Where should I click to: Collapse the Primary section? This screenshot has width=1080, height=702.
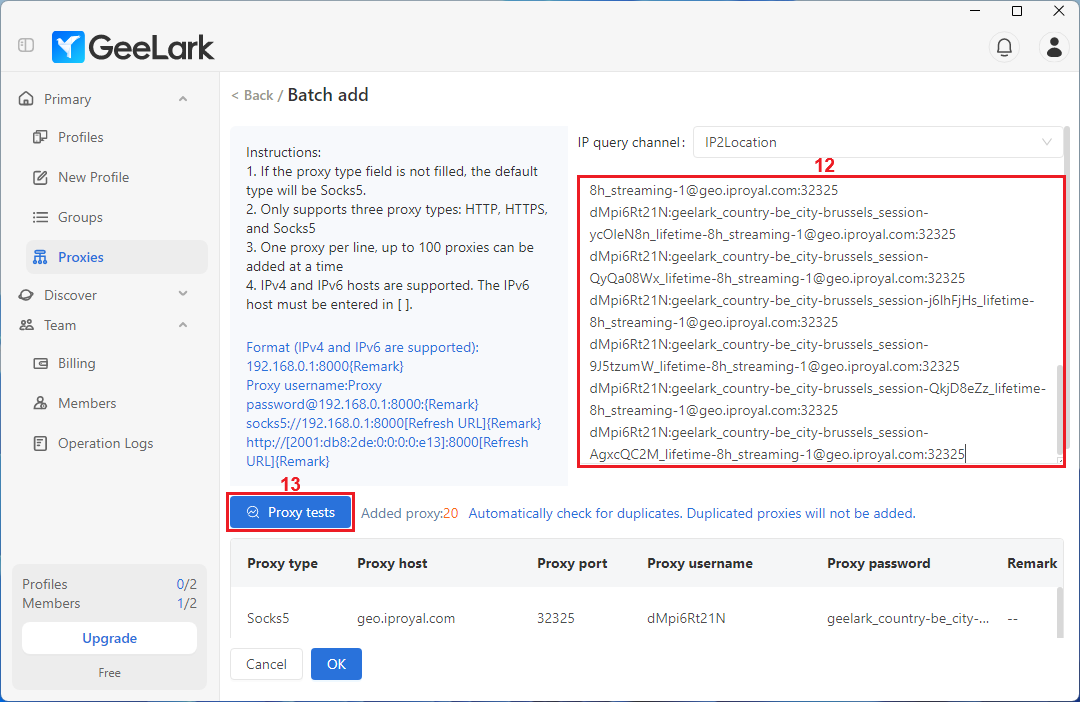(x=182, y=99)
